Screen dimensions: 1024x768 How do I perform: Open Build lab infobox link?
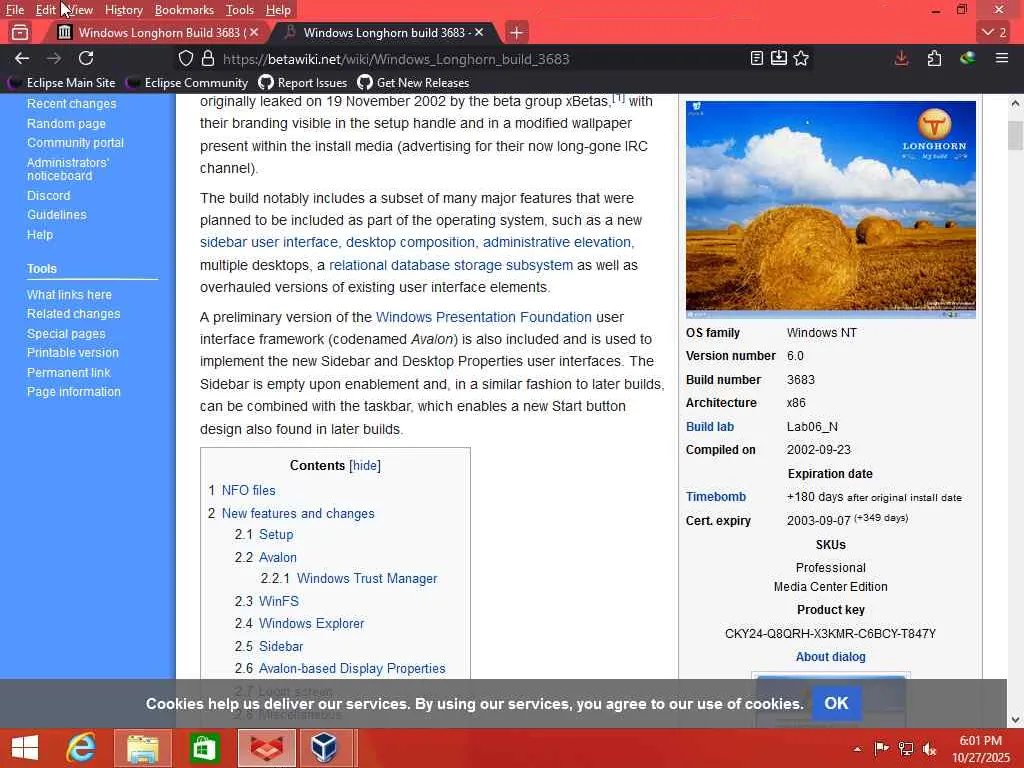pos(709,426)
